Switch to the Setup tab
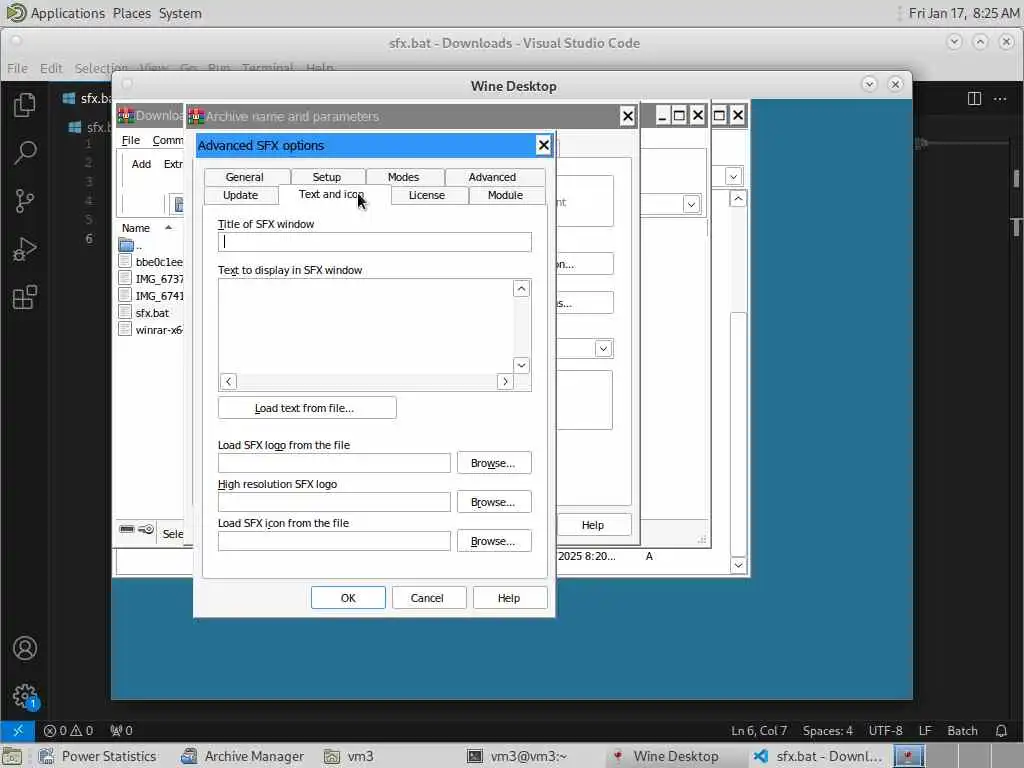 [x=327, y=177]
